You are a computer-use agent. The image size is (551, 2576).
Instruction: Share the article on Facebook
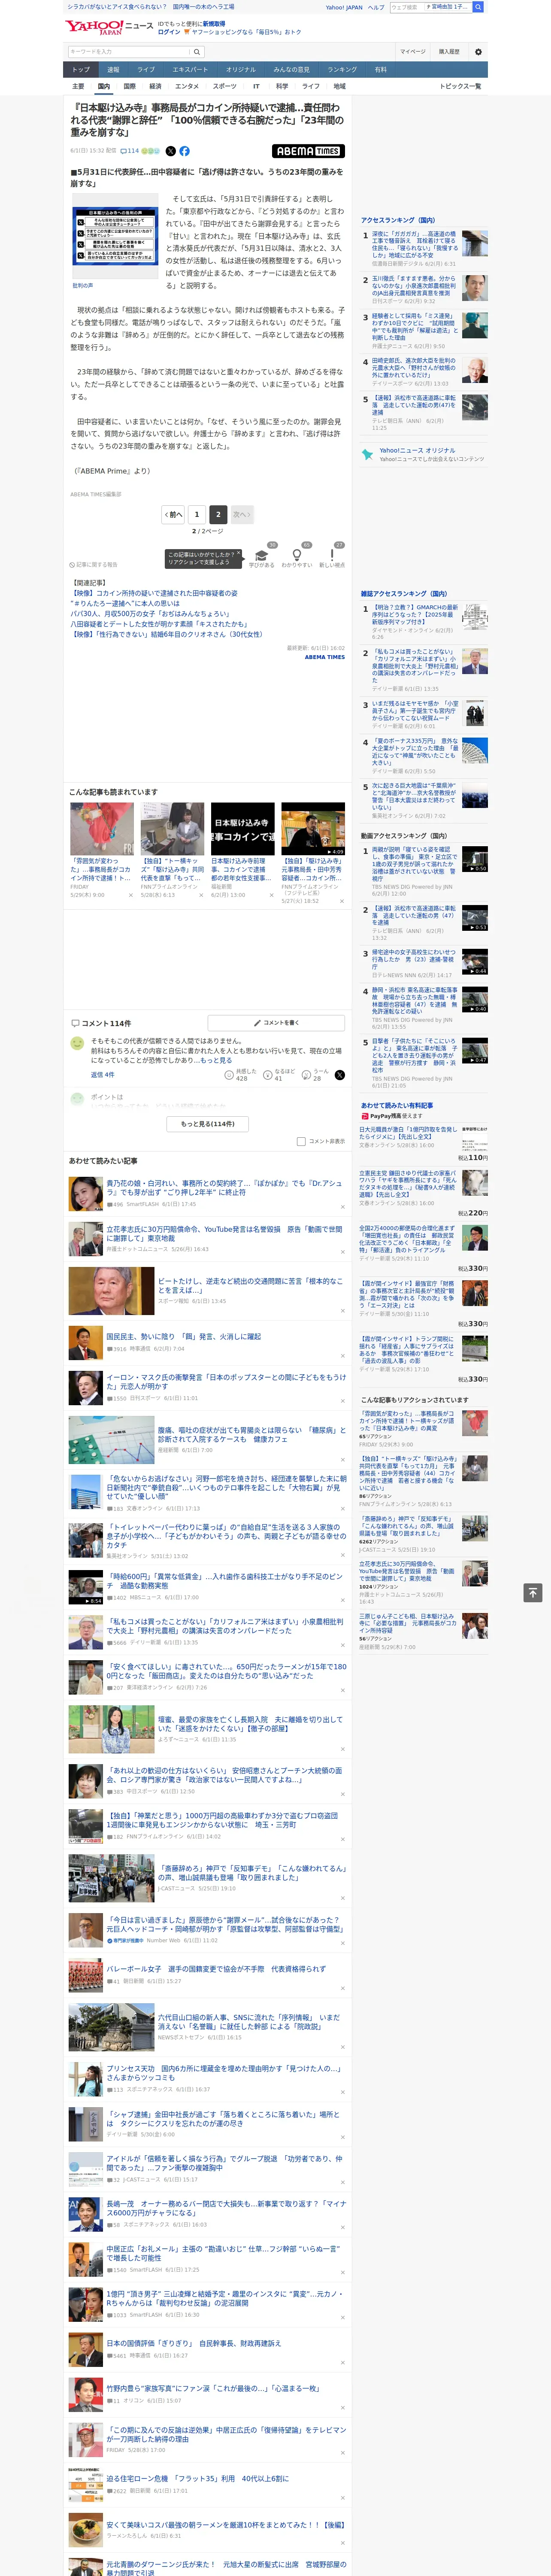[x=184, y=151]
